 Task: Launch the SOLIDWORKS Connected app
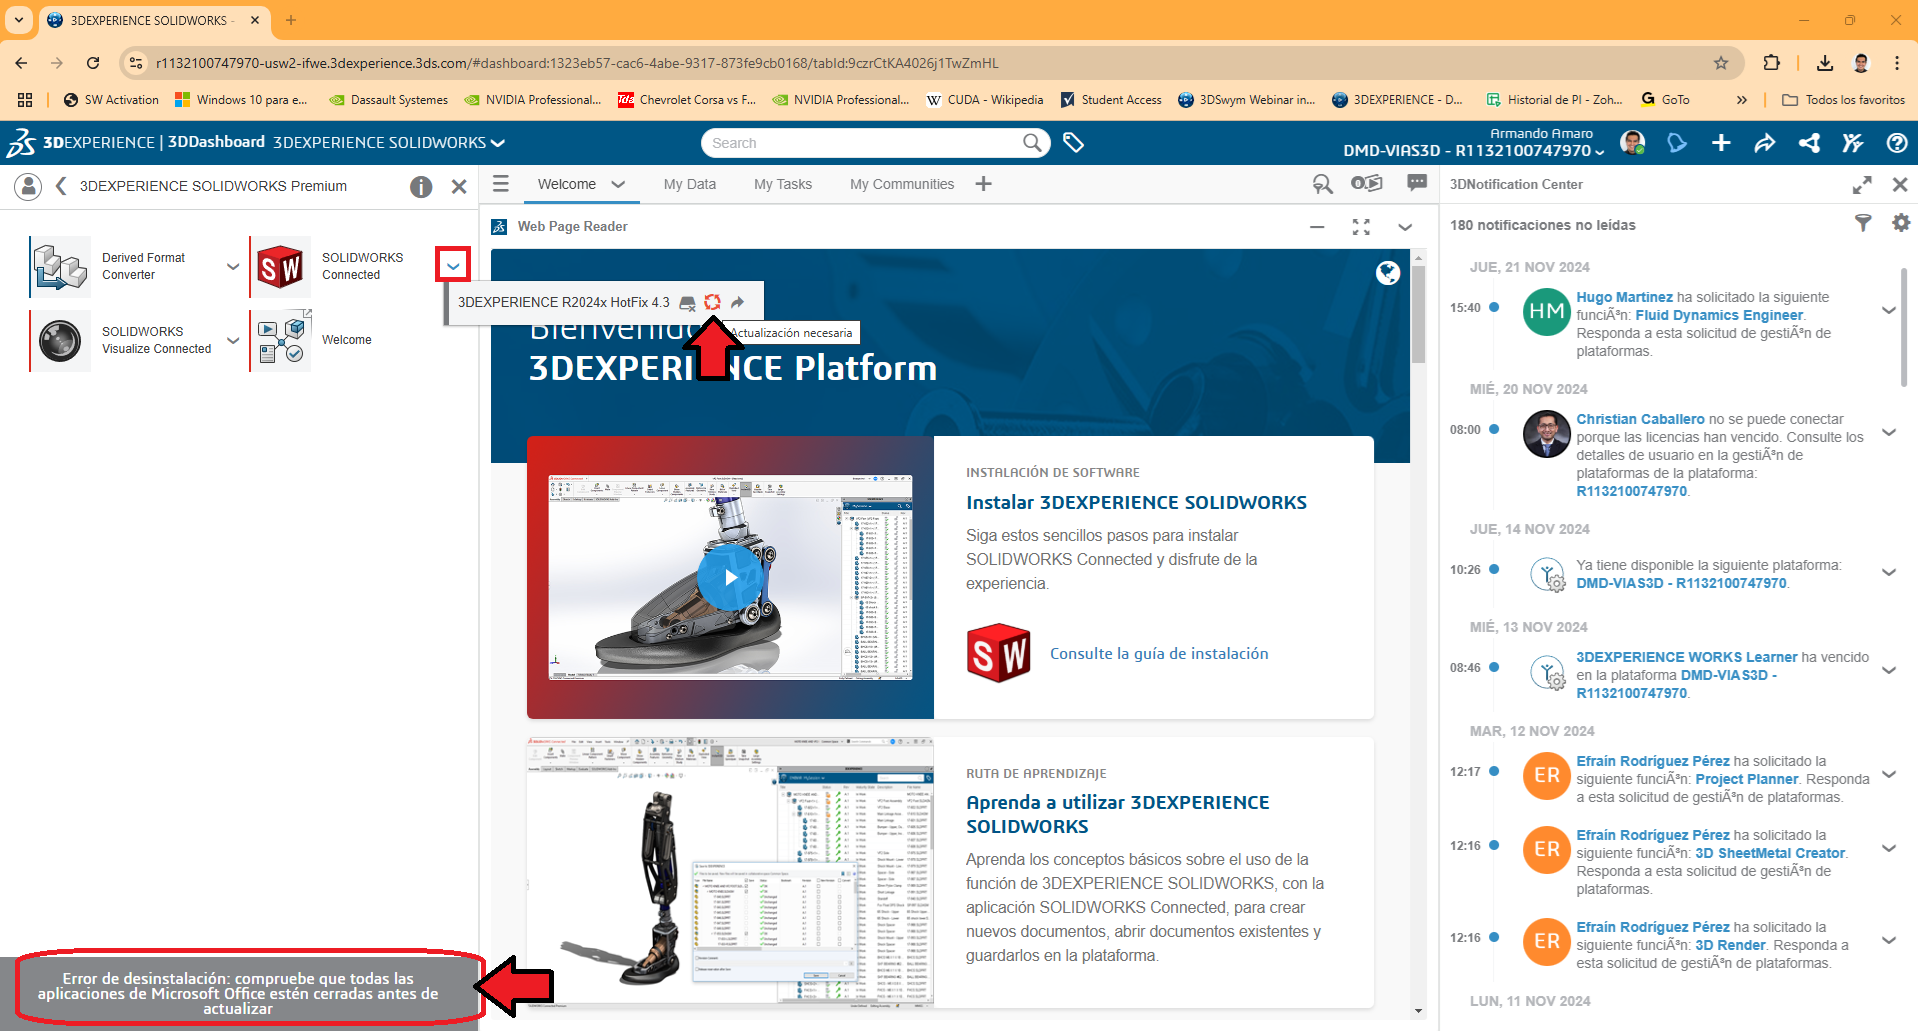280,267
